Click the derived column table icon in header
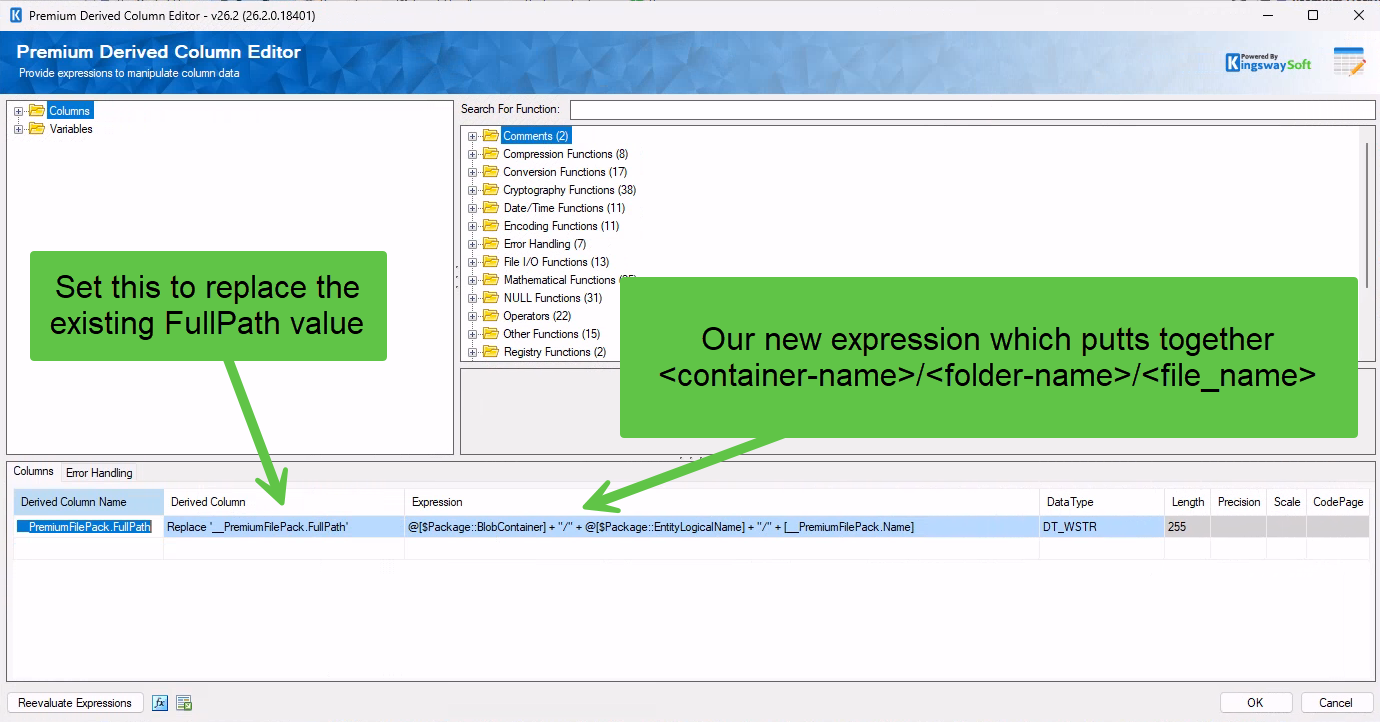 click(1349, 61)
